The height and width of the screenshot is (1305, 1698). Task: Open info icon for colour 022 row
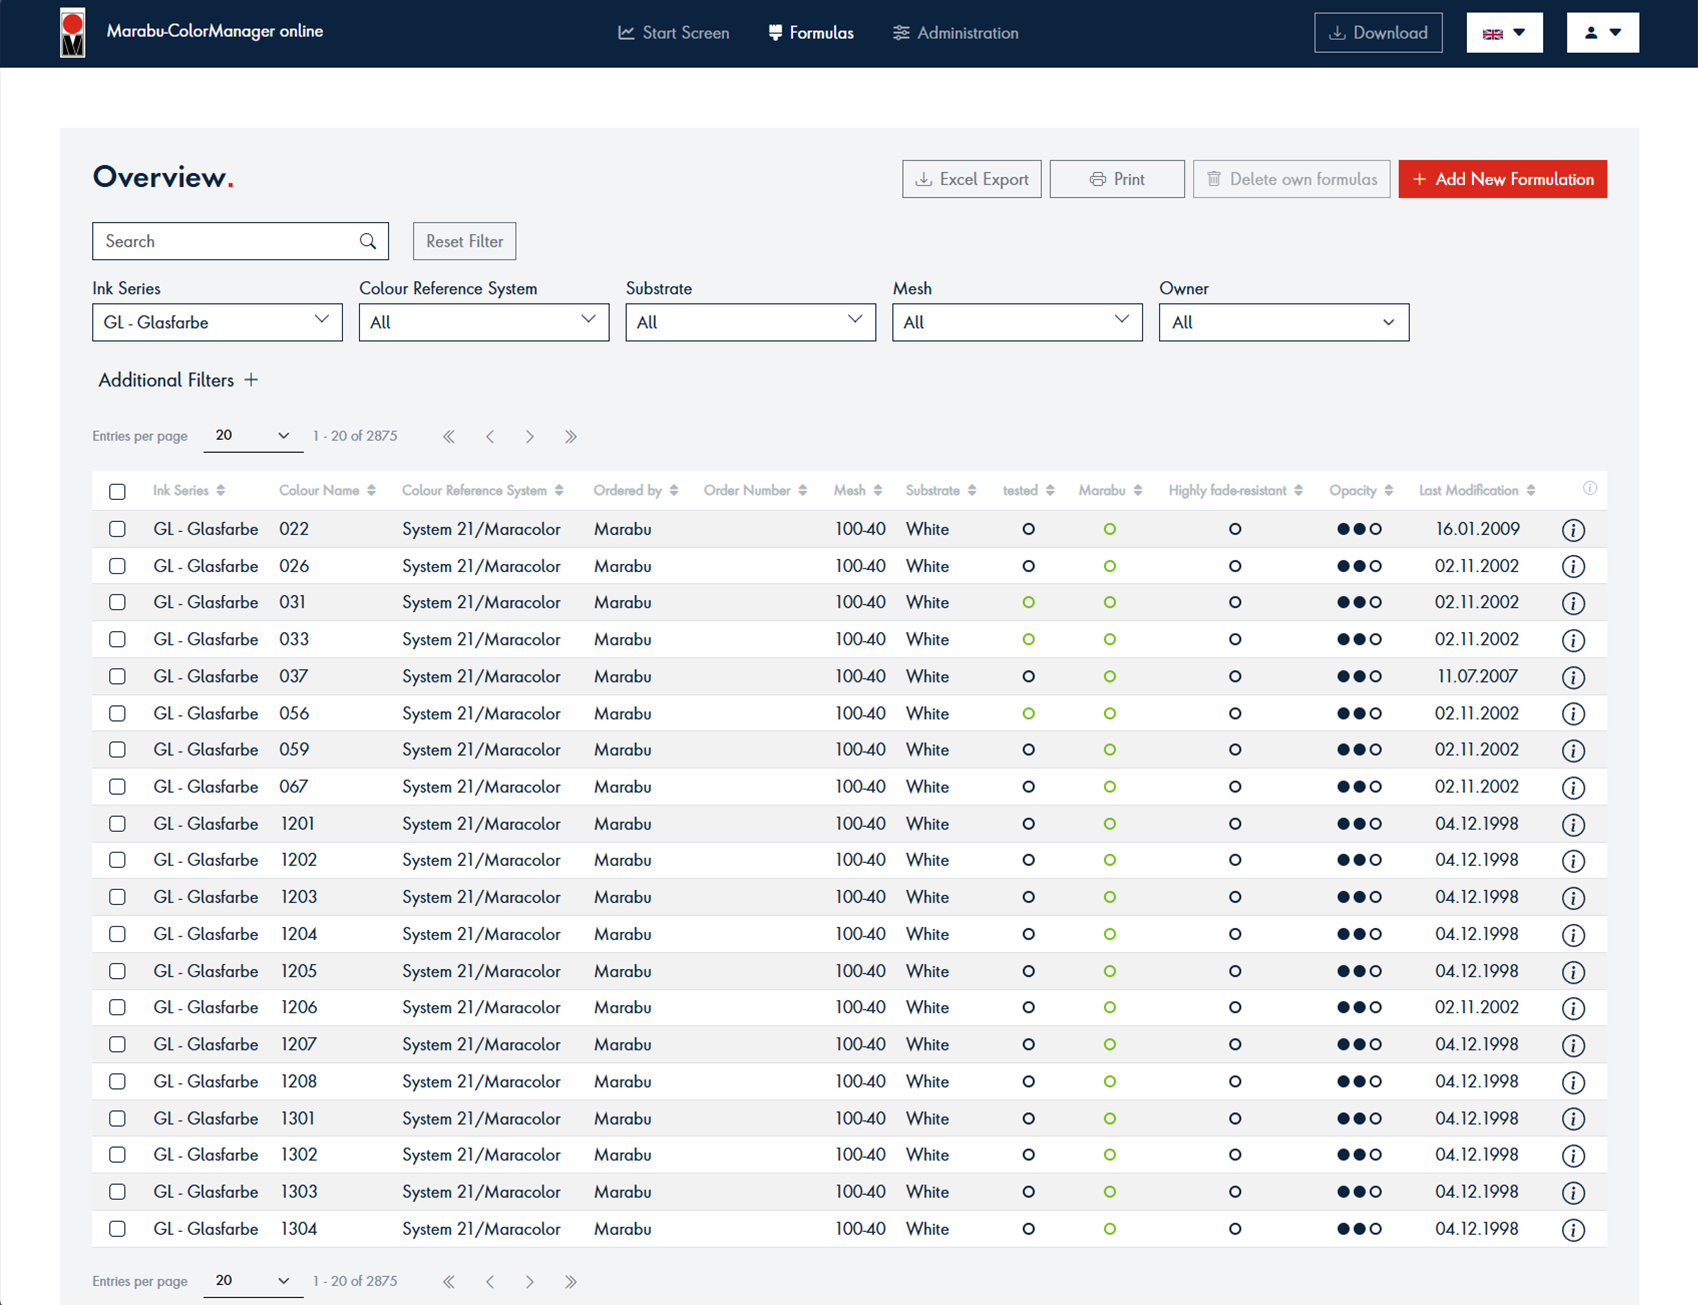point(1573,530)
